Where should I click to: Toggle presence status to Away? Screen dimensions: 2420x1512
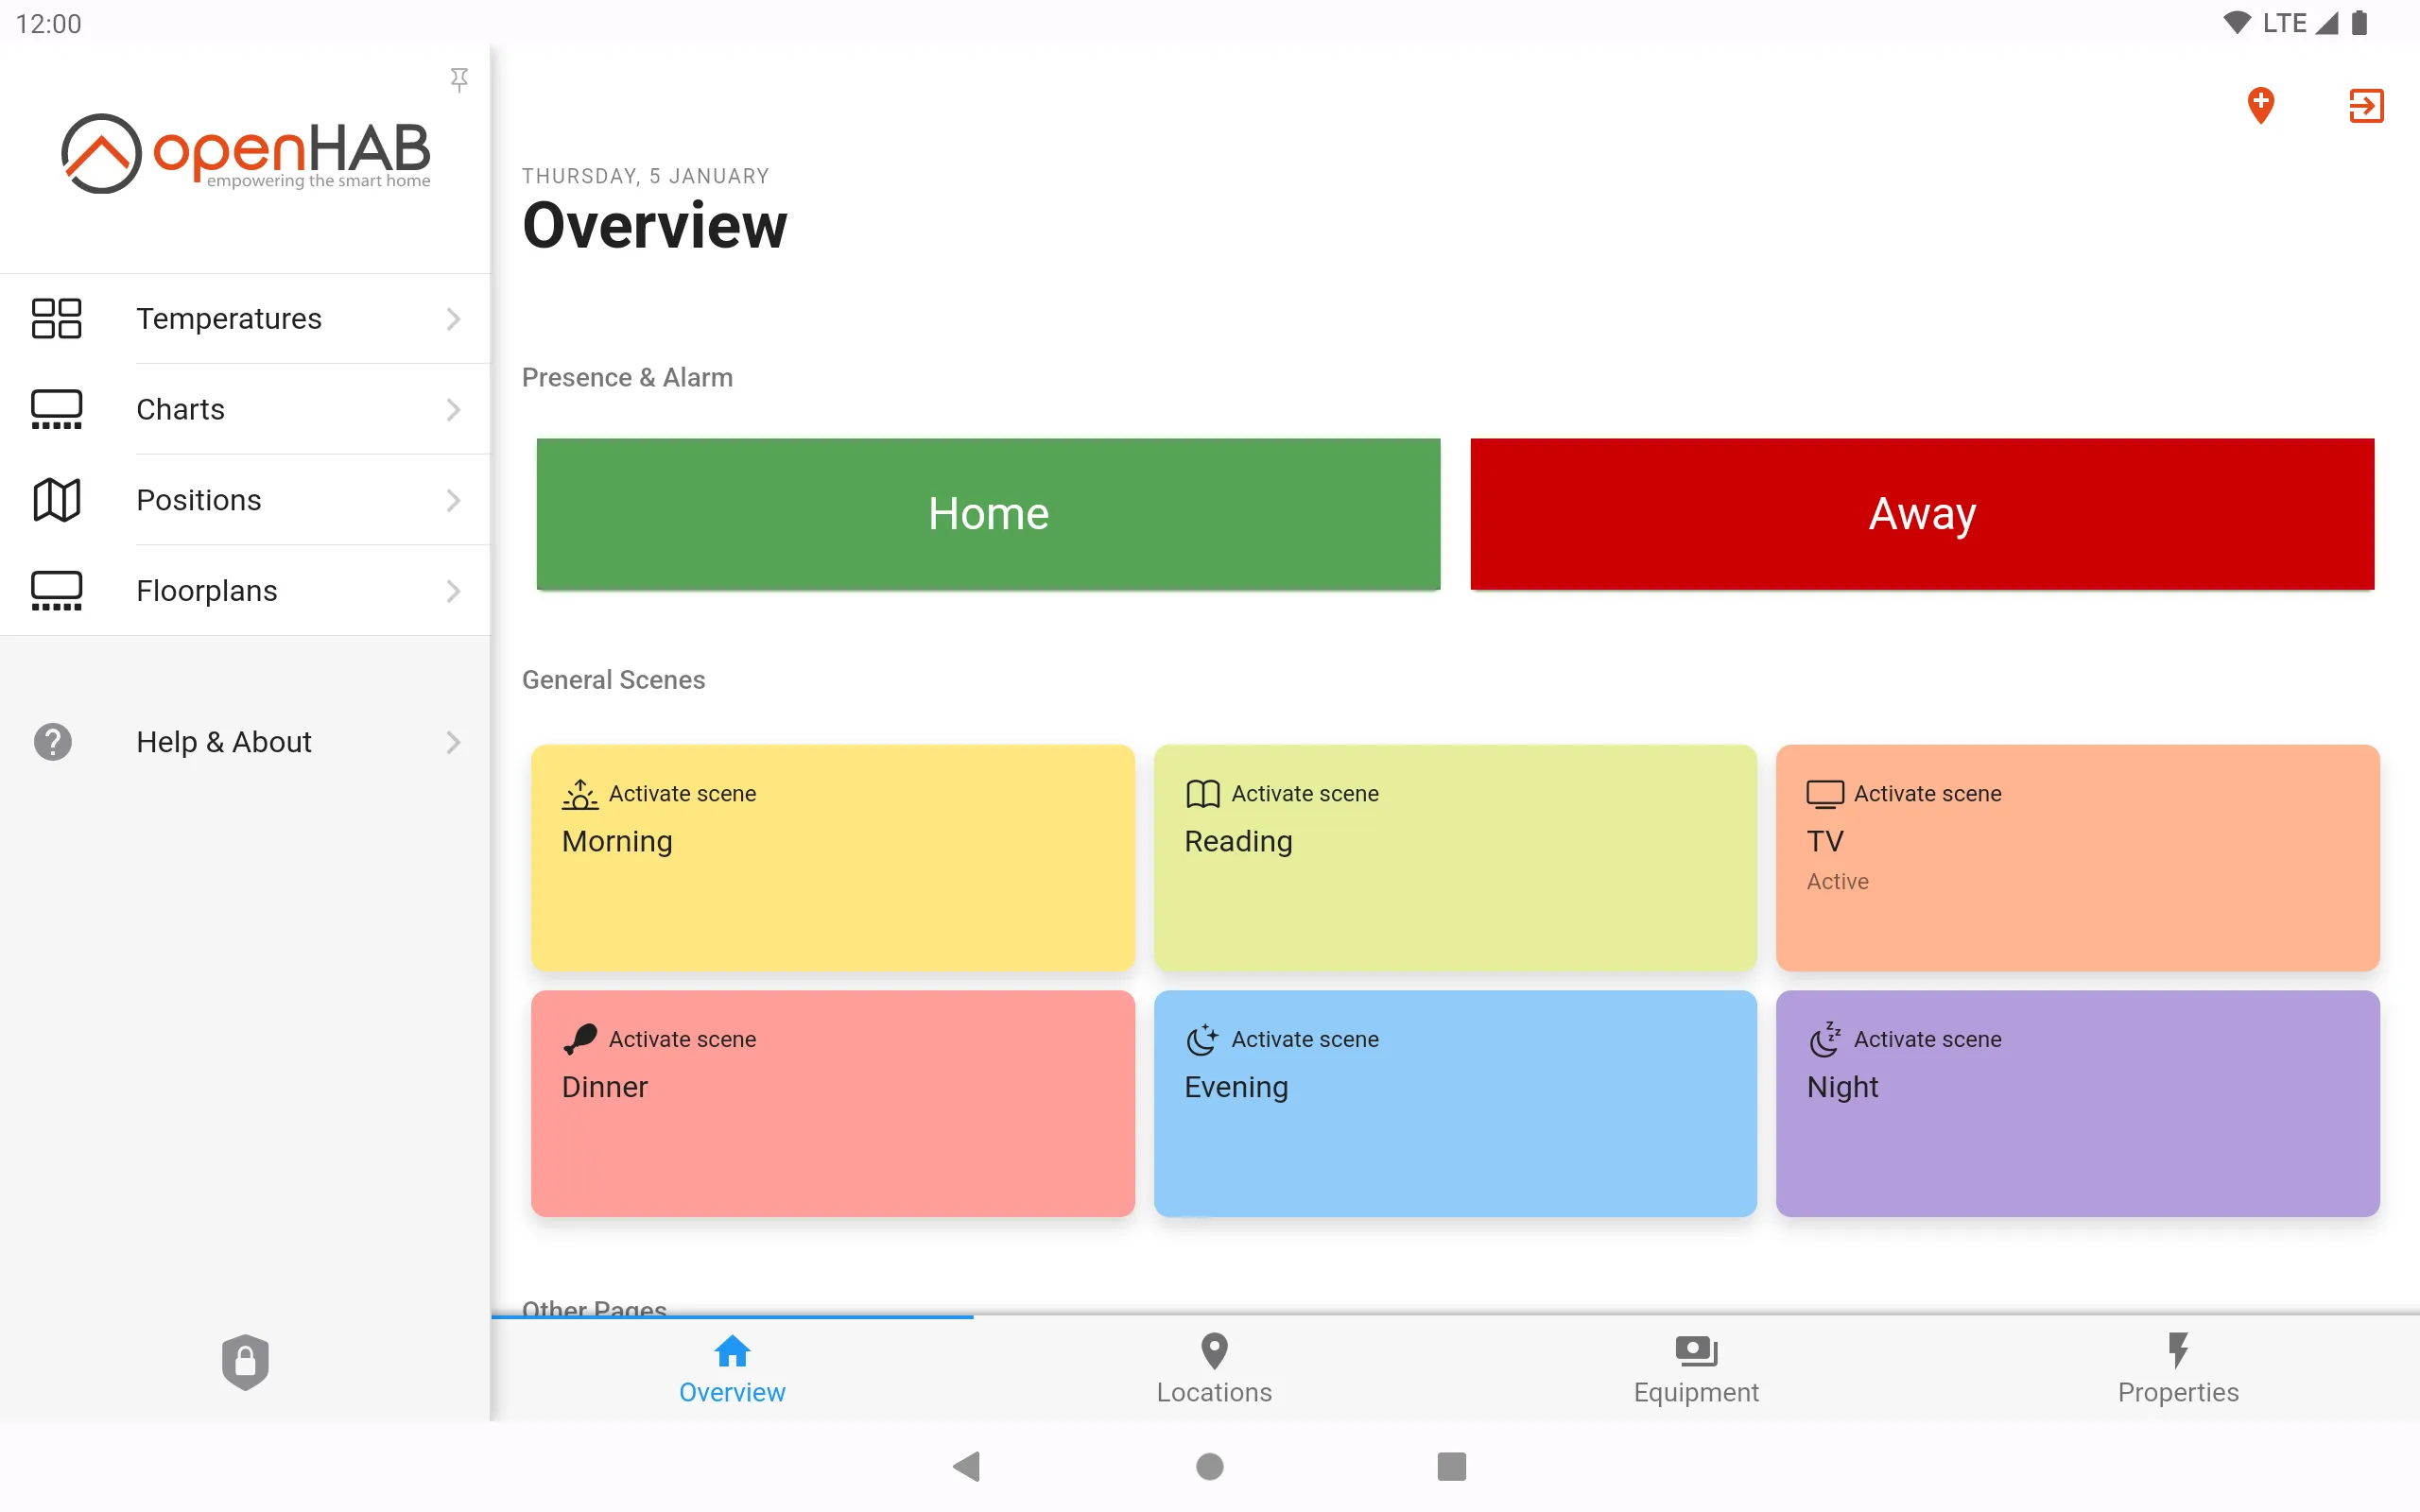(1922, 514)
